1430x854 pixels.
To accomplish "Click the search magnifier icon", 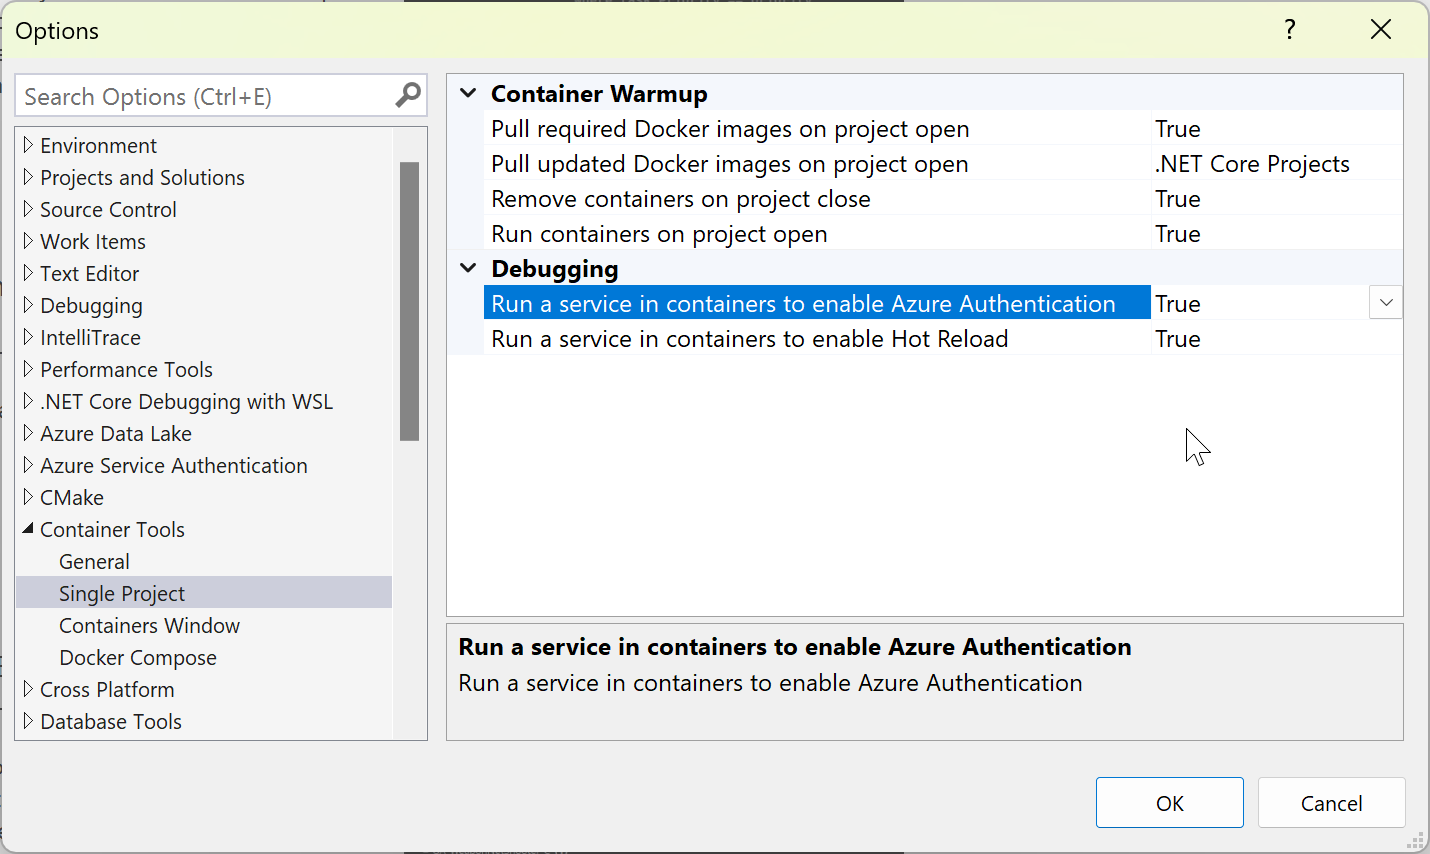I will (408, 95).
